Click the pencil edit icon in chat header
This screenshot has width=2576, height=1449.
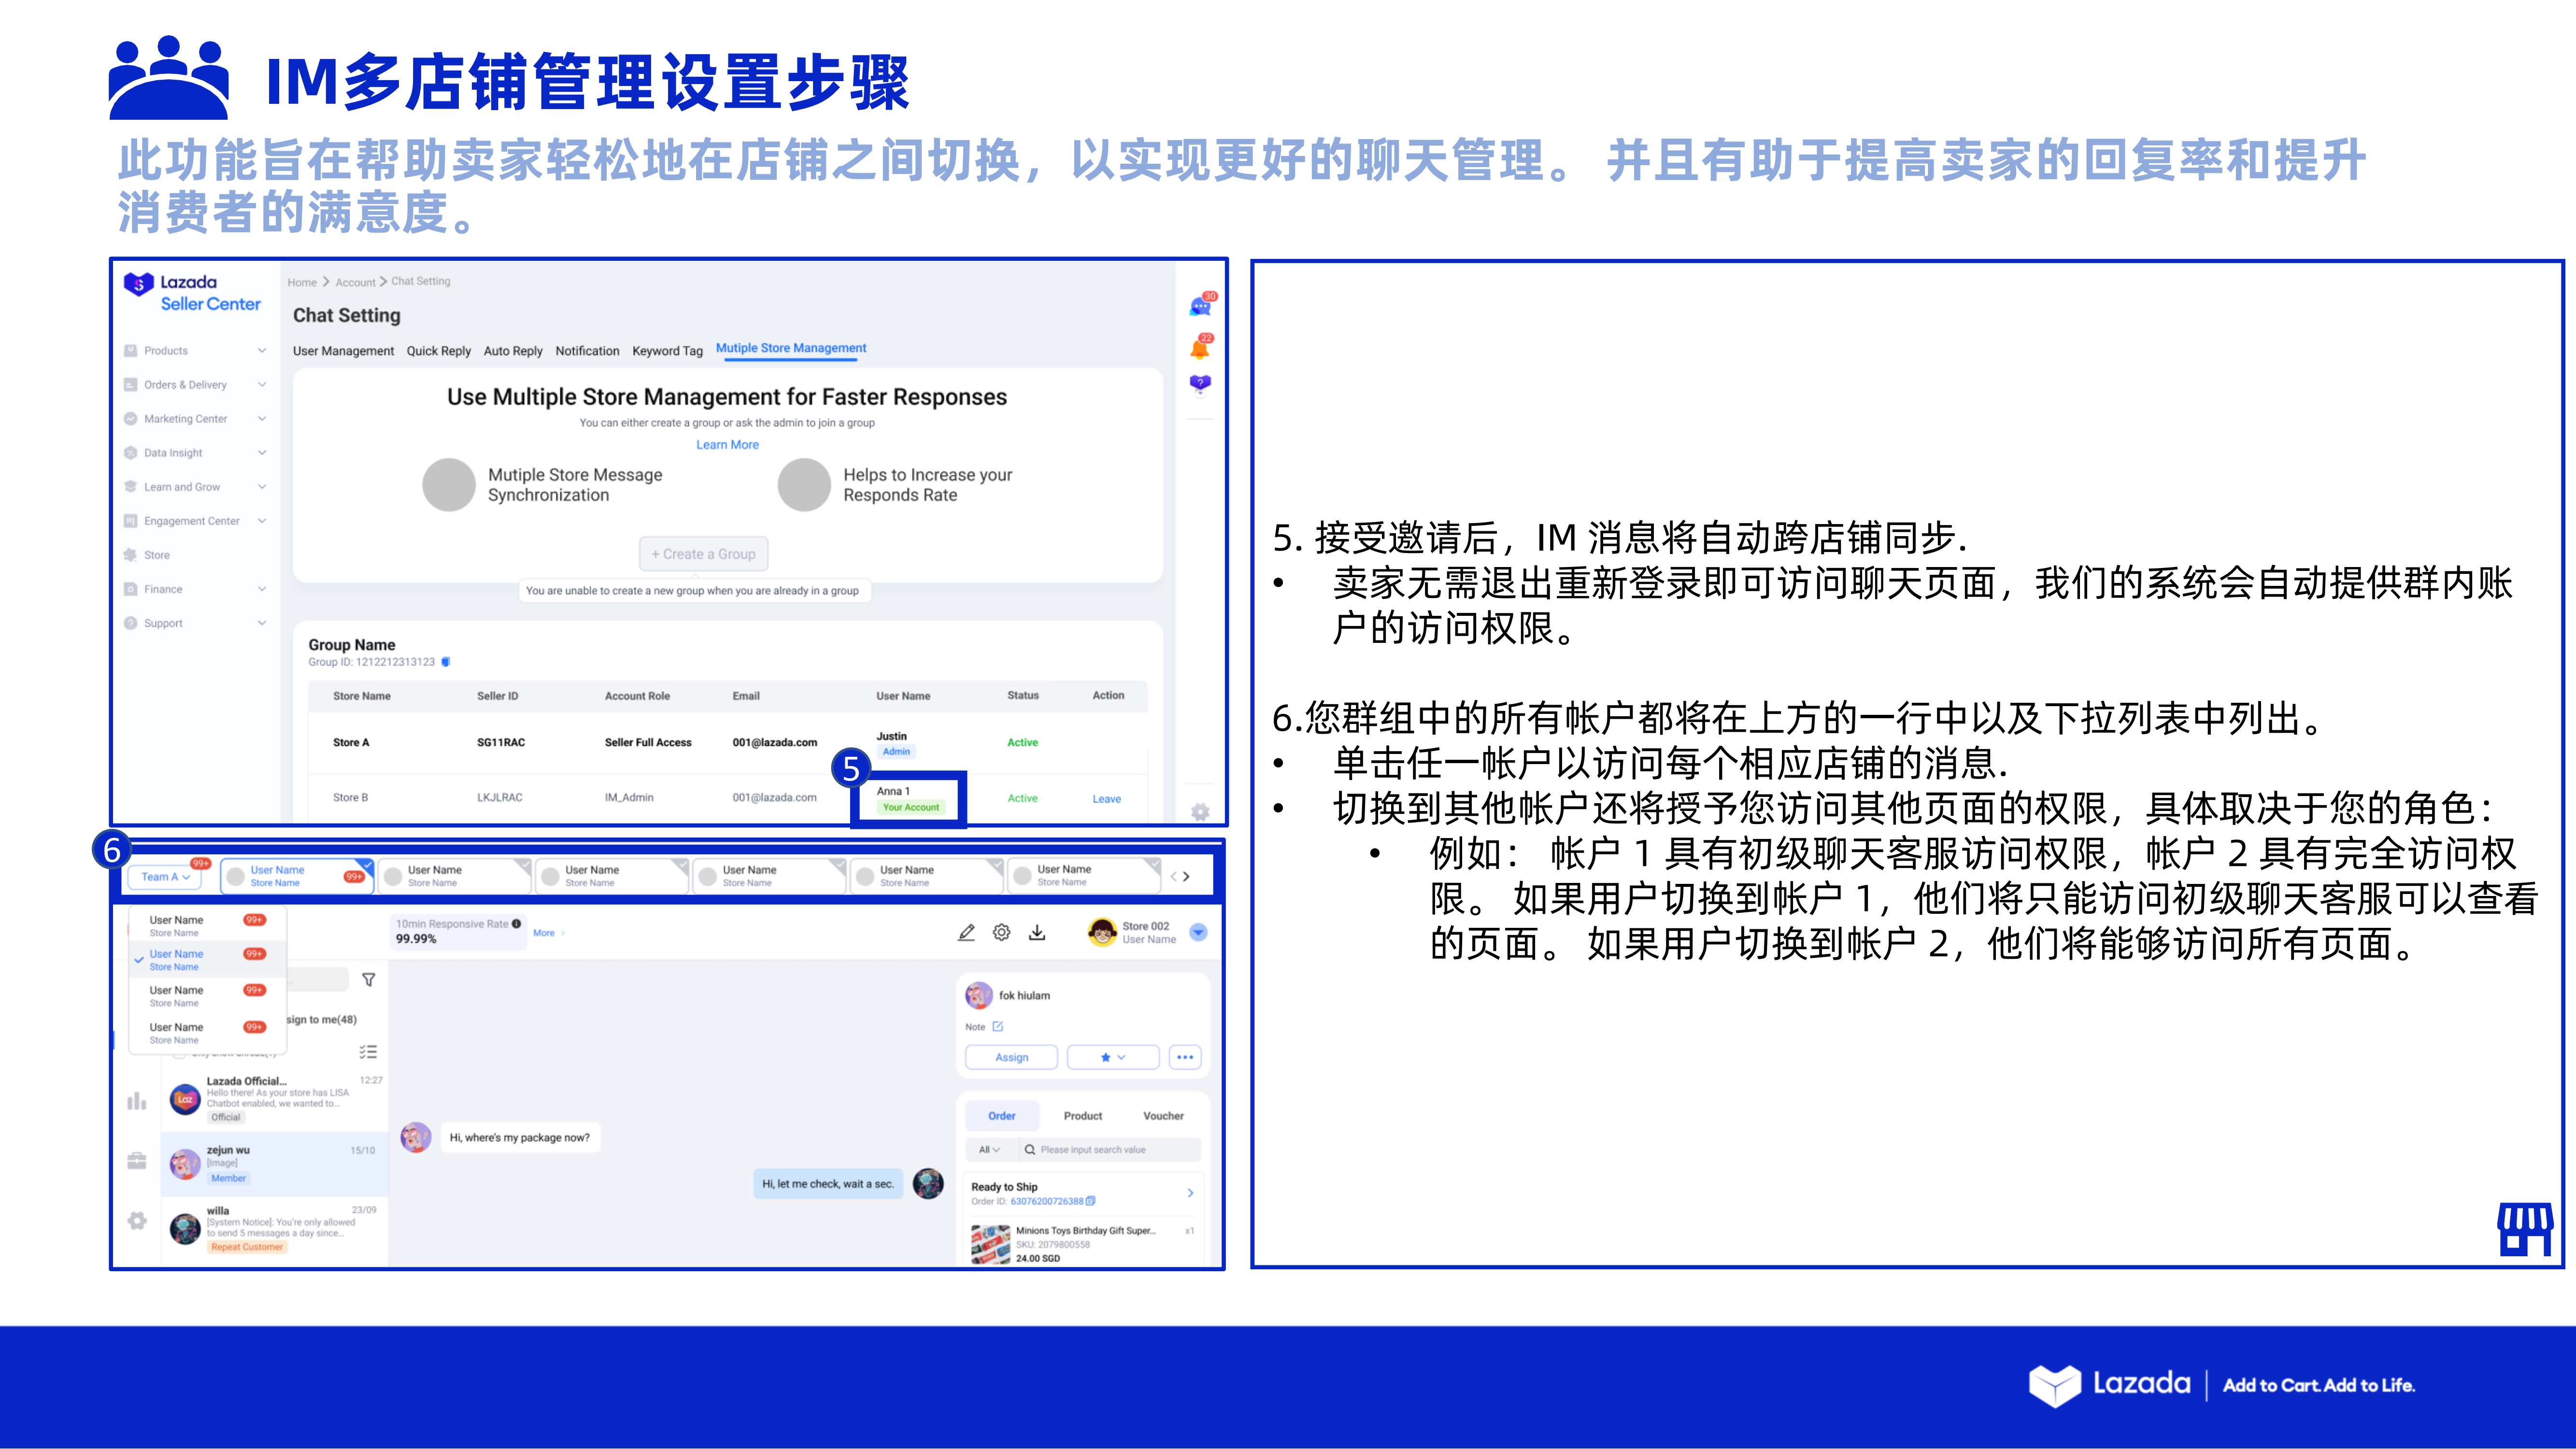(x=966, y=932)
